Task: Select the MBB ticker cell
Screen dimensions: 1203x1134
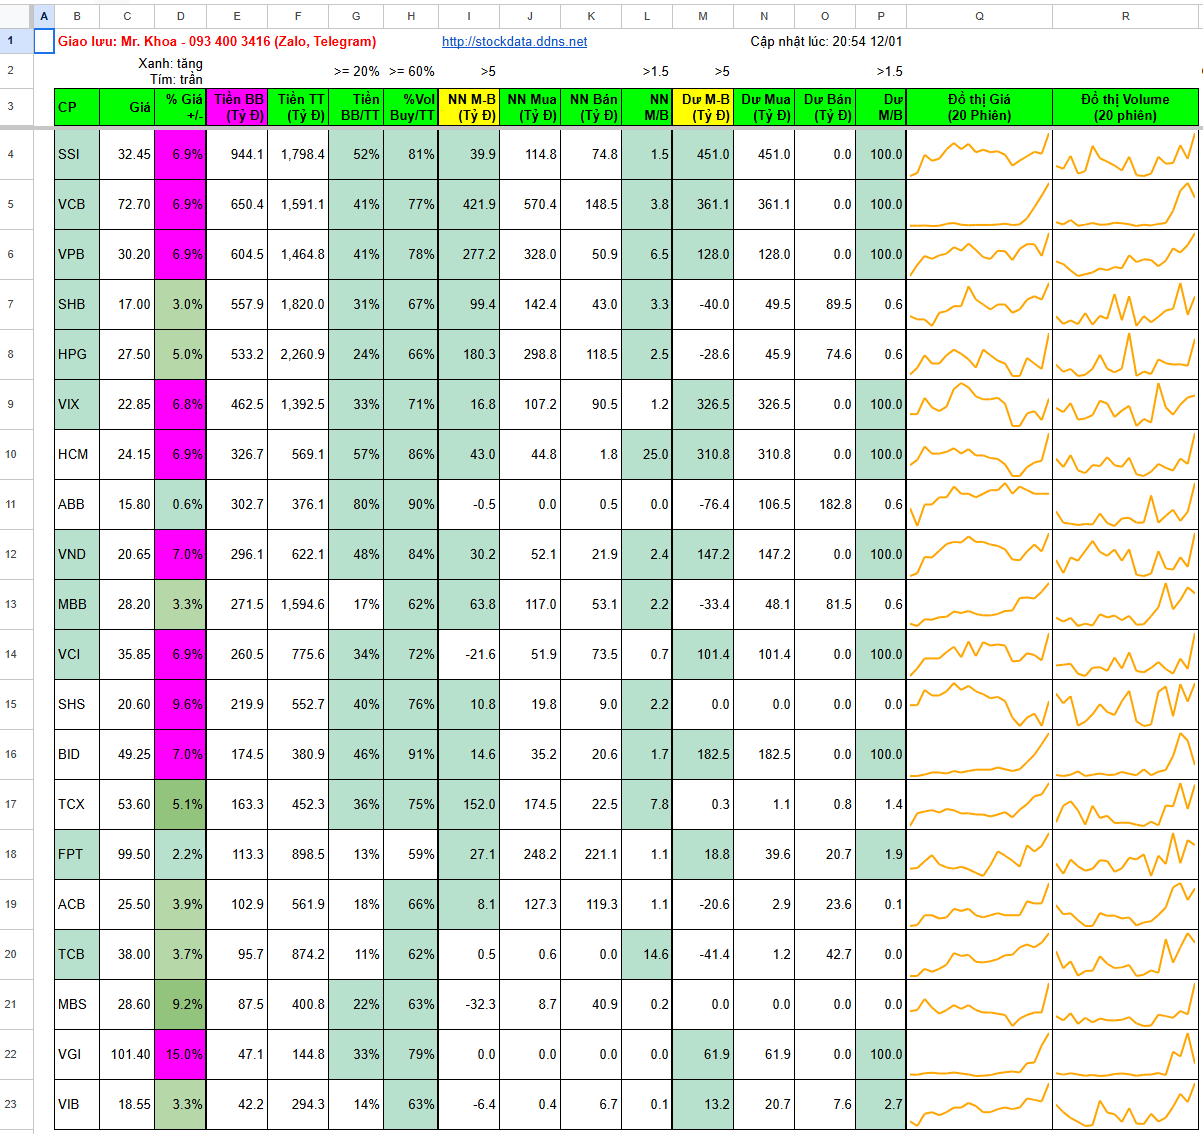Action: (x=77, y=604)
